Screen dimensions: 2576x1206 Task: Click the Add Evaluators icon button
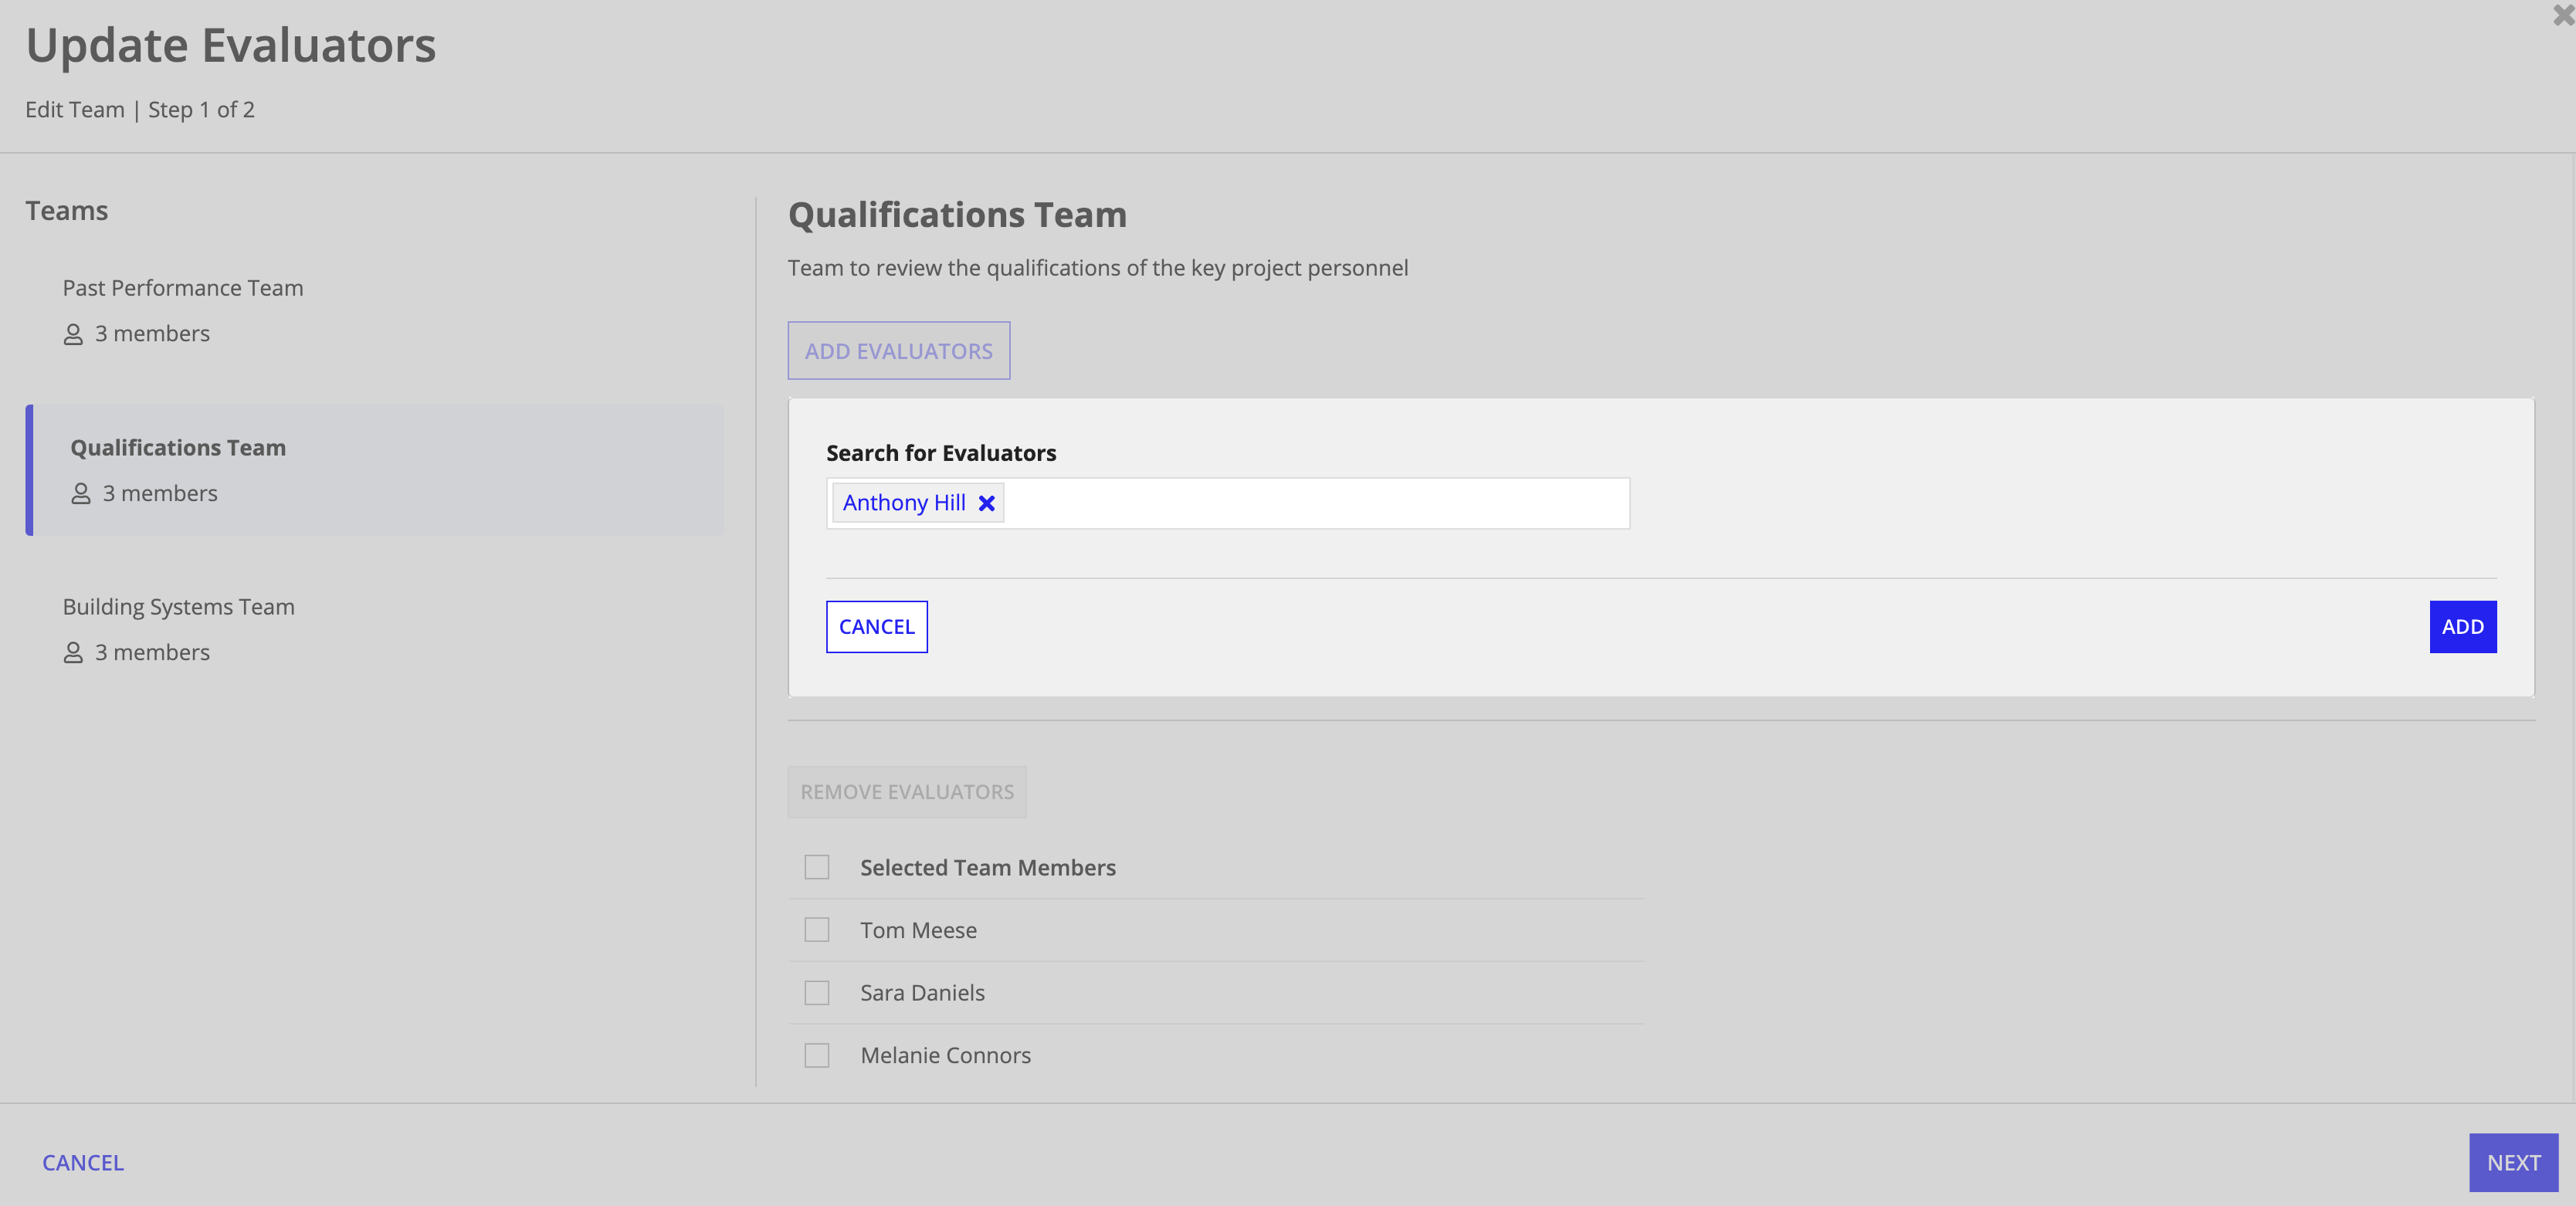pos(899,350)
